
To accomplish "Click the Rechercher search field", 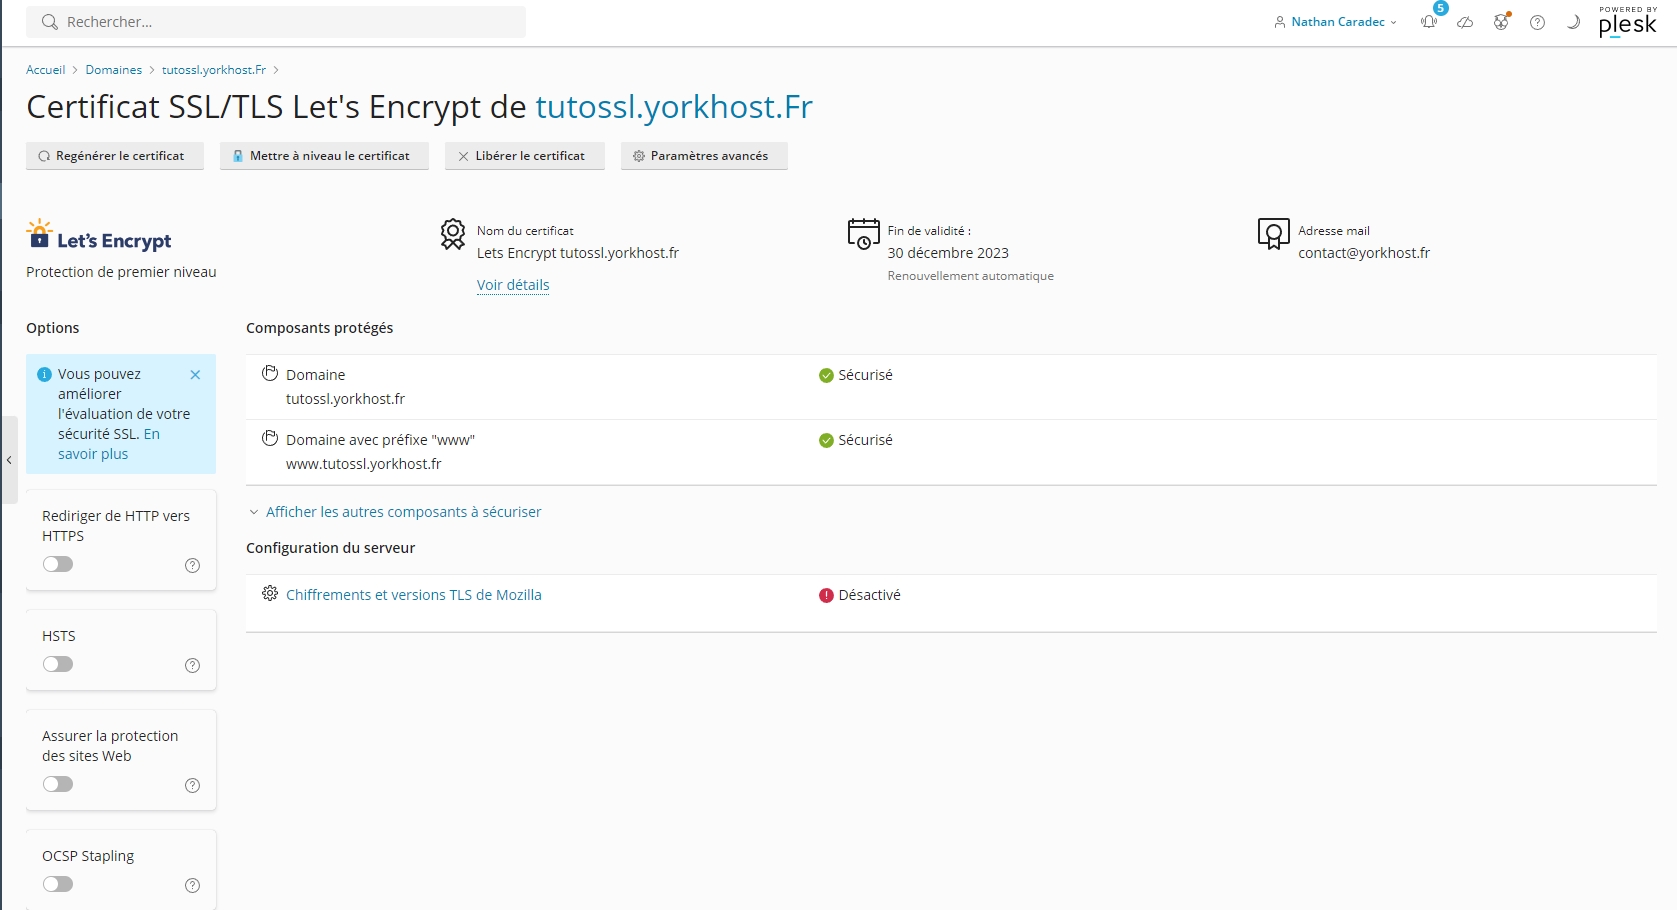I will (x=276, y=22).
